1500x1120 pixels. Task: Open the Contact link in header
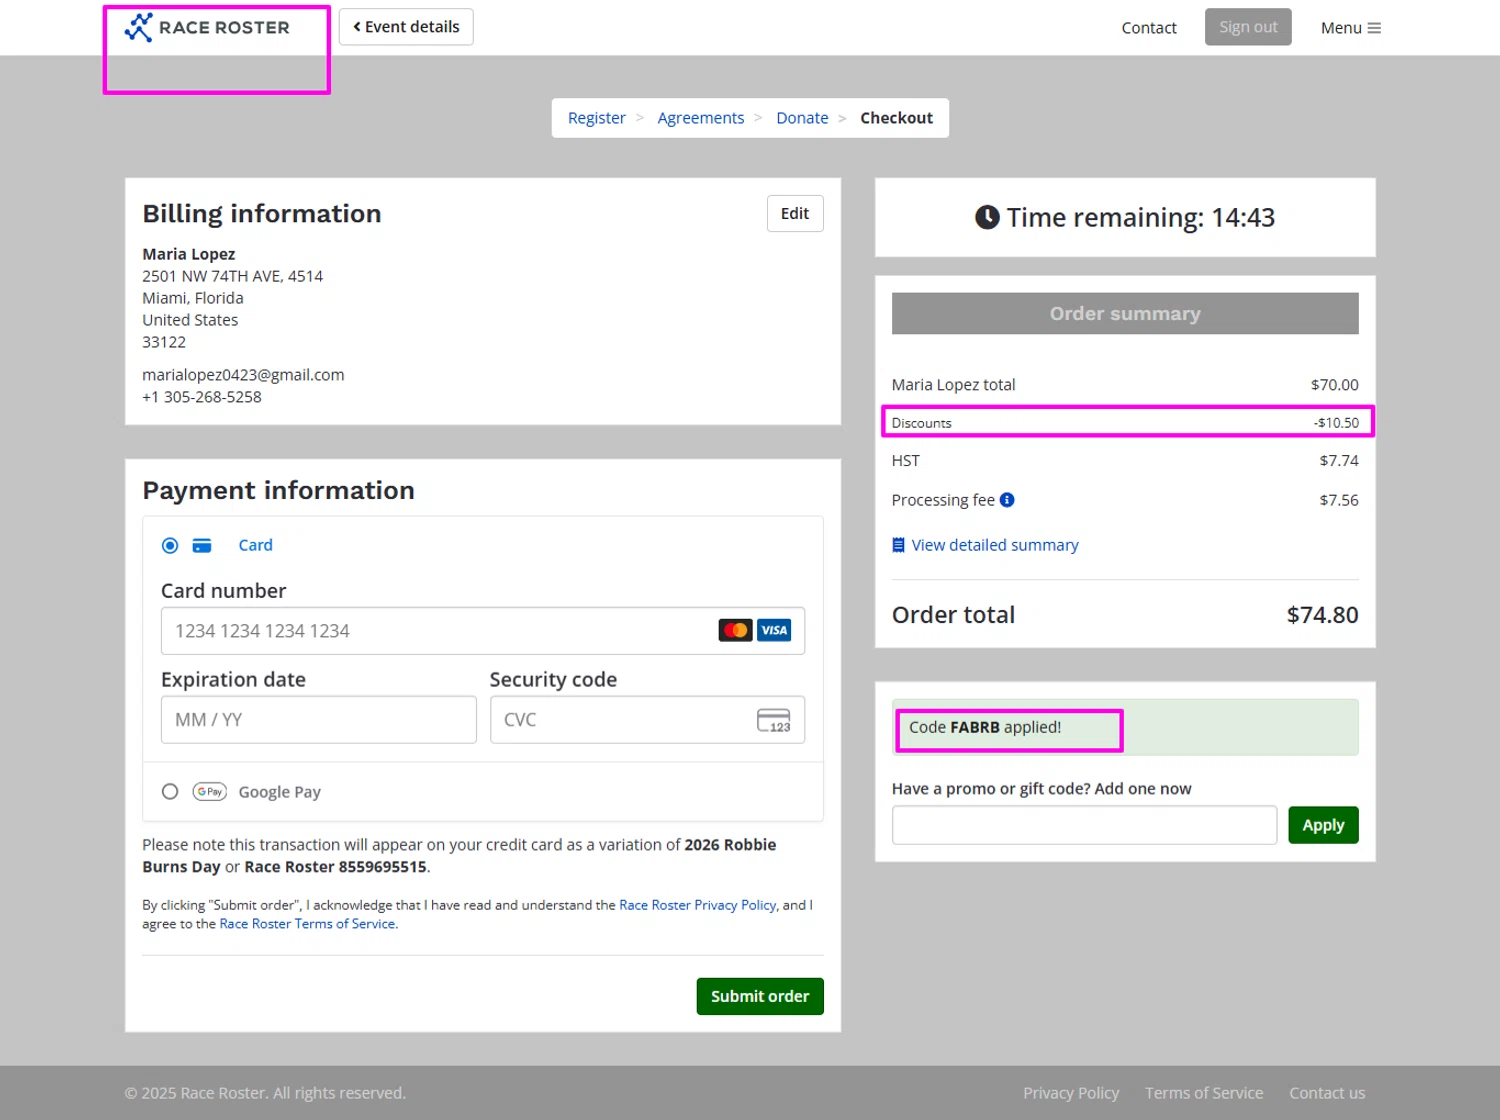tap(1149, 28)
